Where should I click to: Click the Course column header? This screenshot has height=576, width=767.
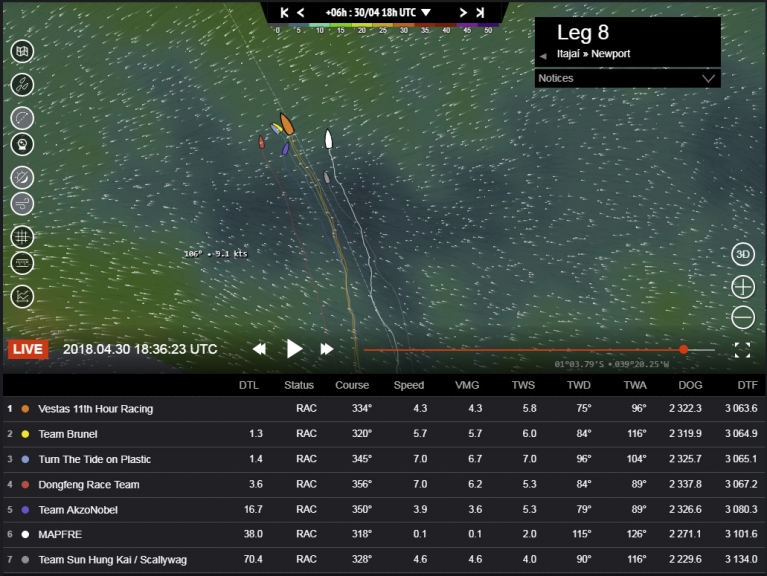(352, 385)
